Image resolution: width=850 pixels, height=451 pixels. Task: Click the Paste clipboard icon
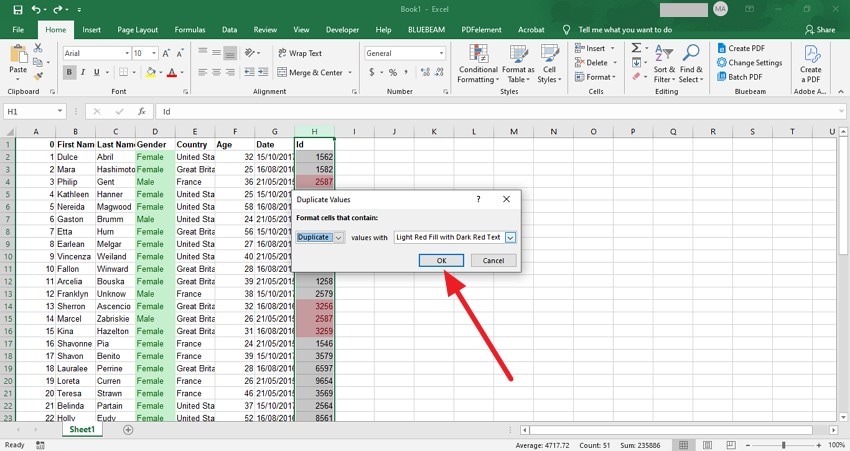[x=18, y=54]
